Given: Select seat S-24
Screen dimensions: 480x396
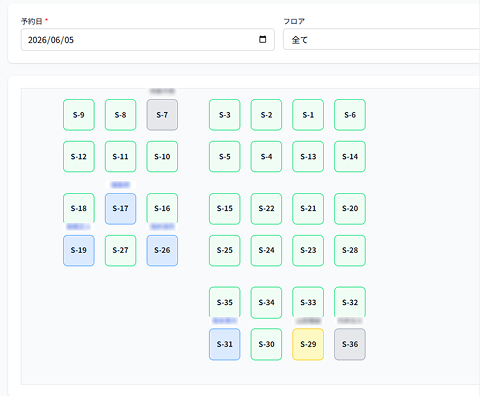Looking at the screenshot, I should coord(266,250).
